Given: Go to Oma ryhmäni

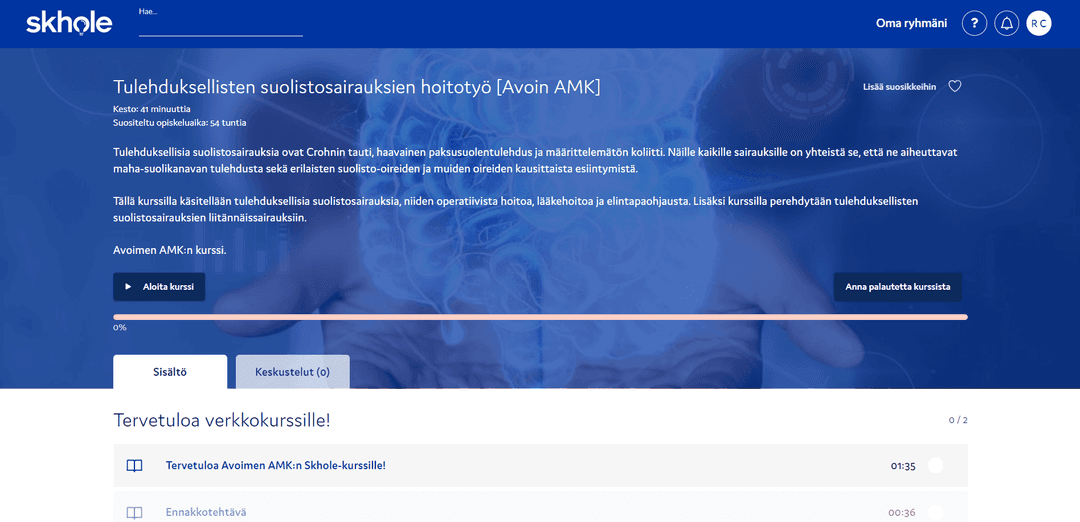Looking at the screenshot, I should 910,23.
